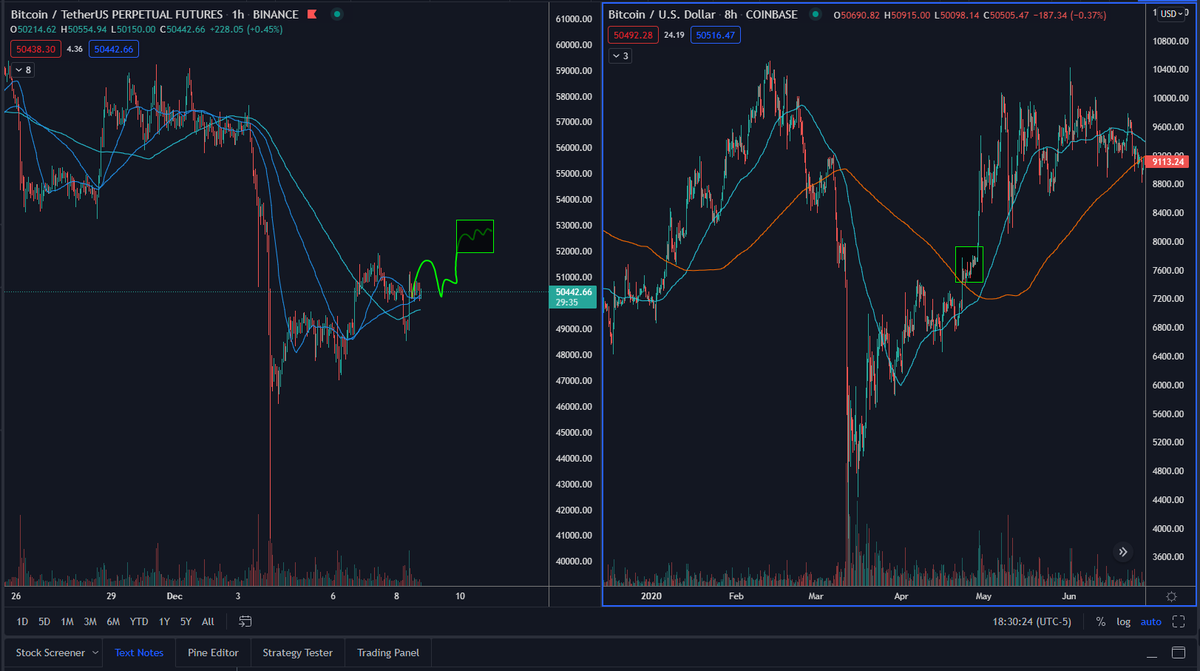Set date range to 3M
The image size is (1200, 671).
point(90,621)
